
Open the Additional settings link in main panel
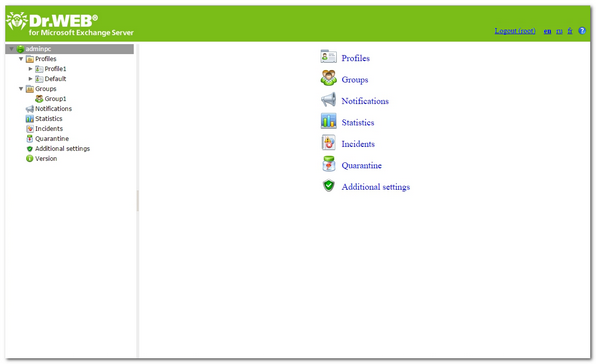376,187
